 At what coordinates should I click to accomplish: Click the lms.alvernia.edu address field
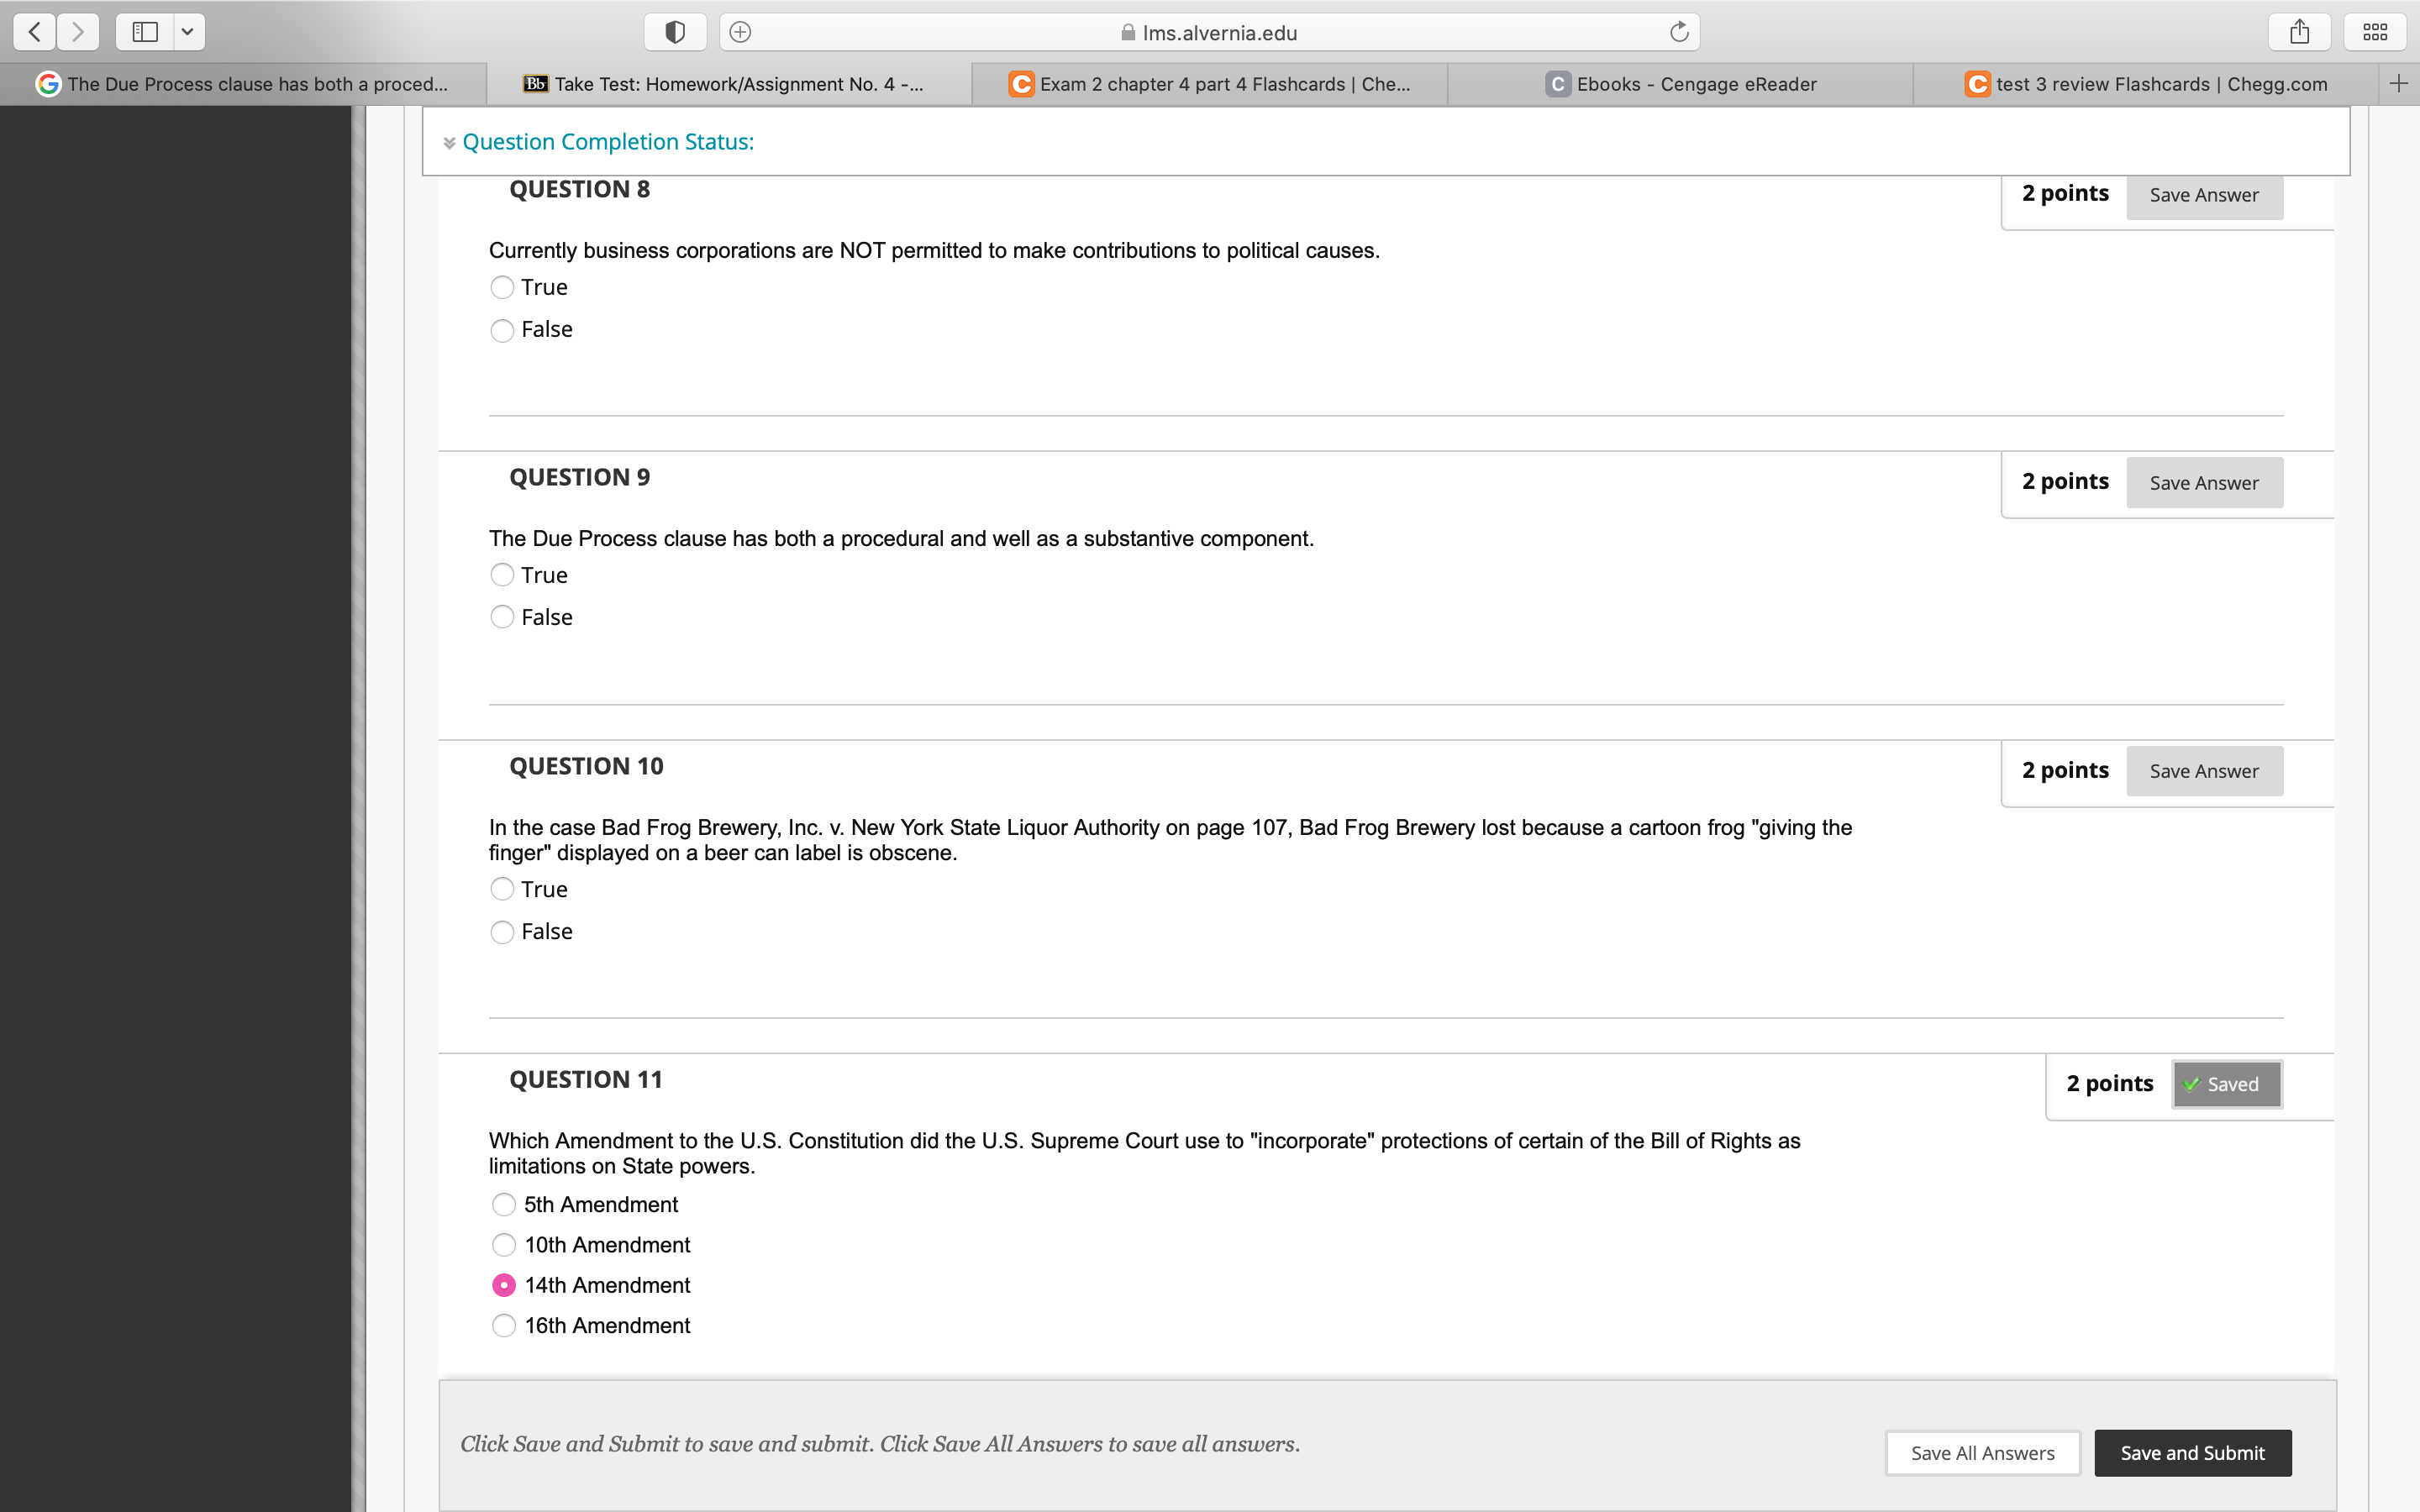pyautogui.click(x=1208, y=32)
